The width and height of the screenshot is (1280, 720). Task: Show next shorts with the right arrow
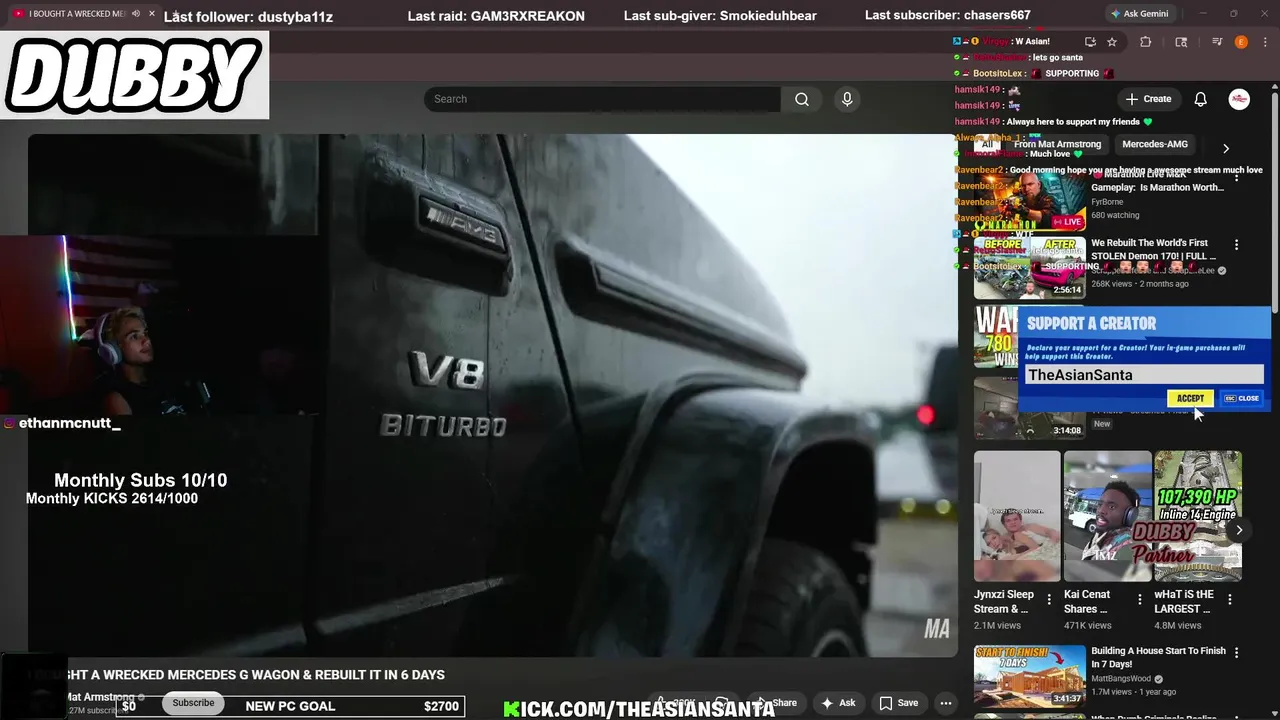1239,530
